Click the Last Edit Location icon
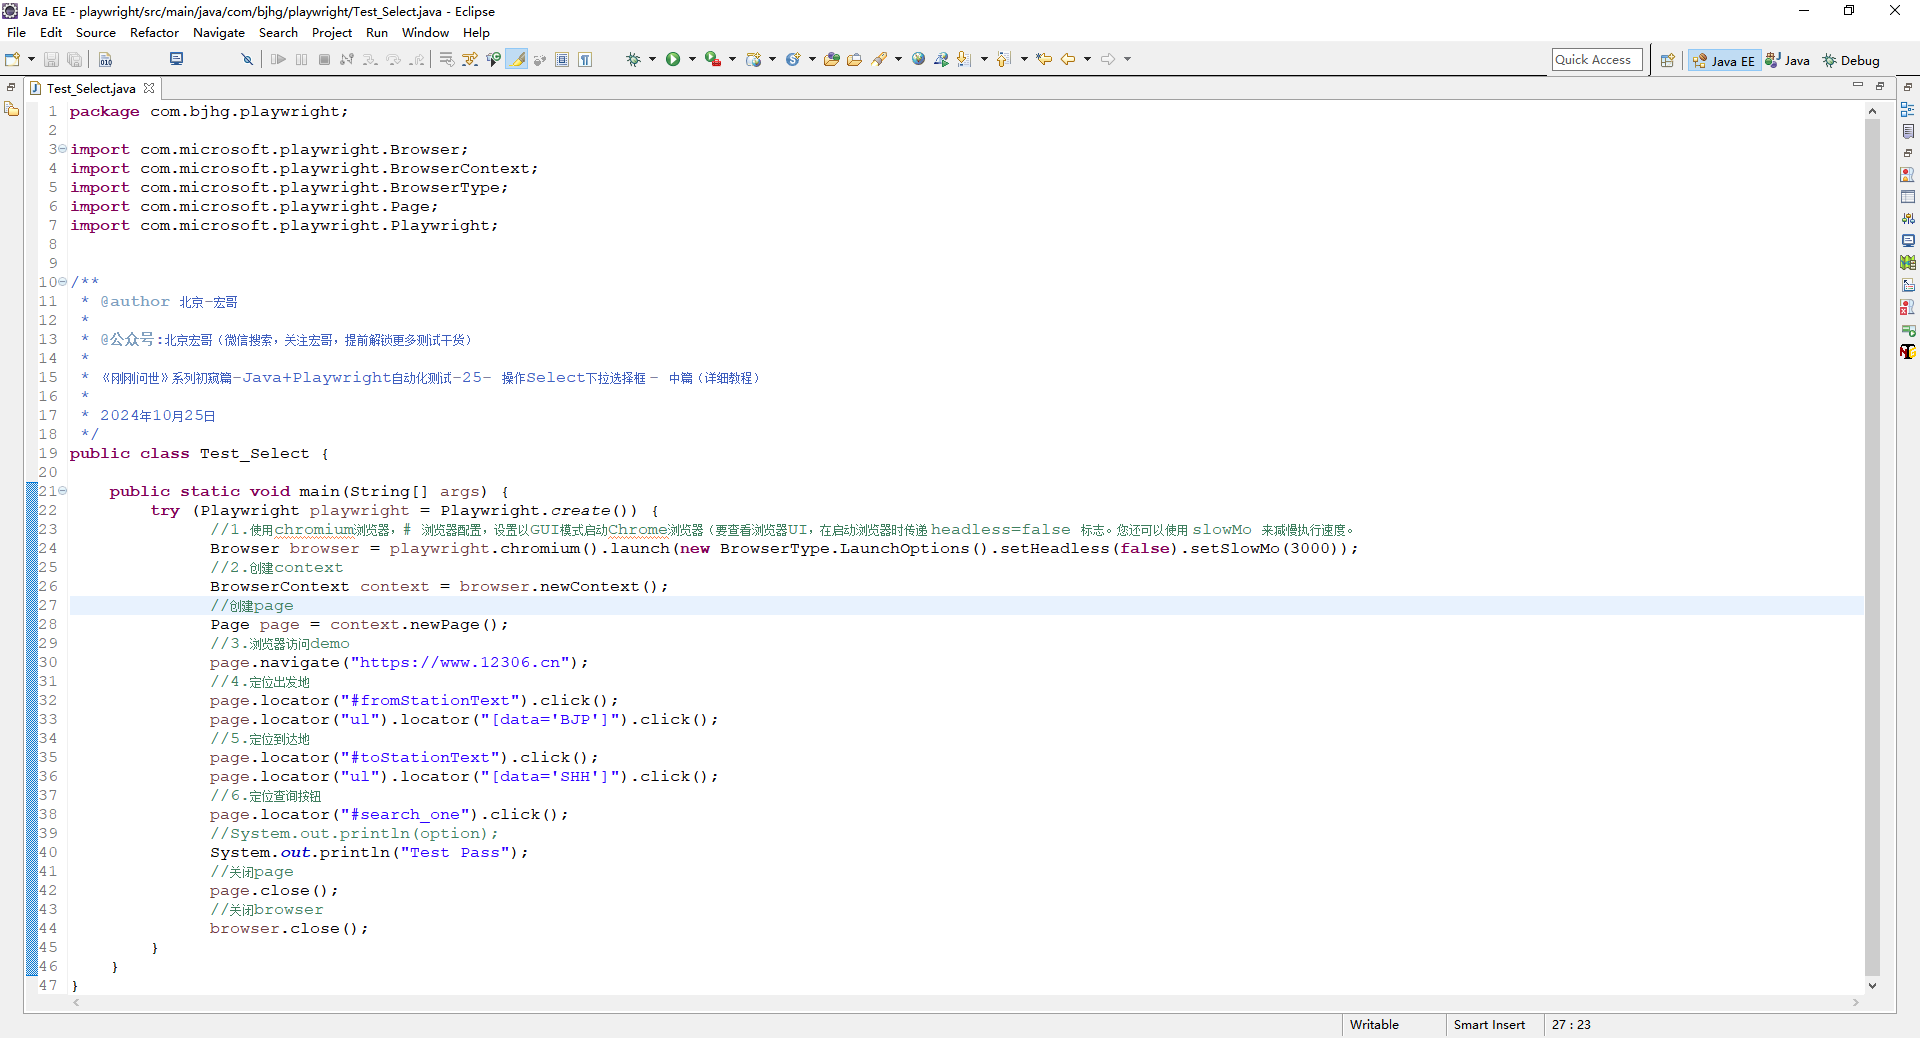1920x1038 pixels. [x=1044, y=60]
